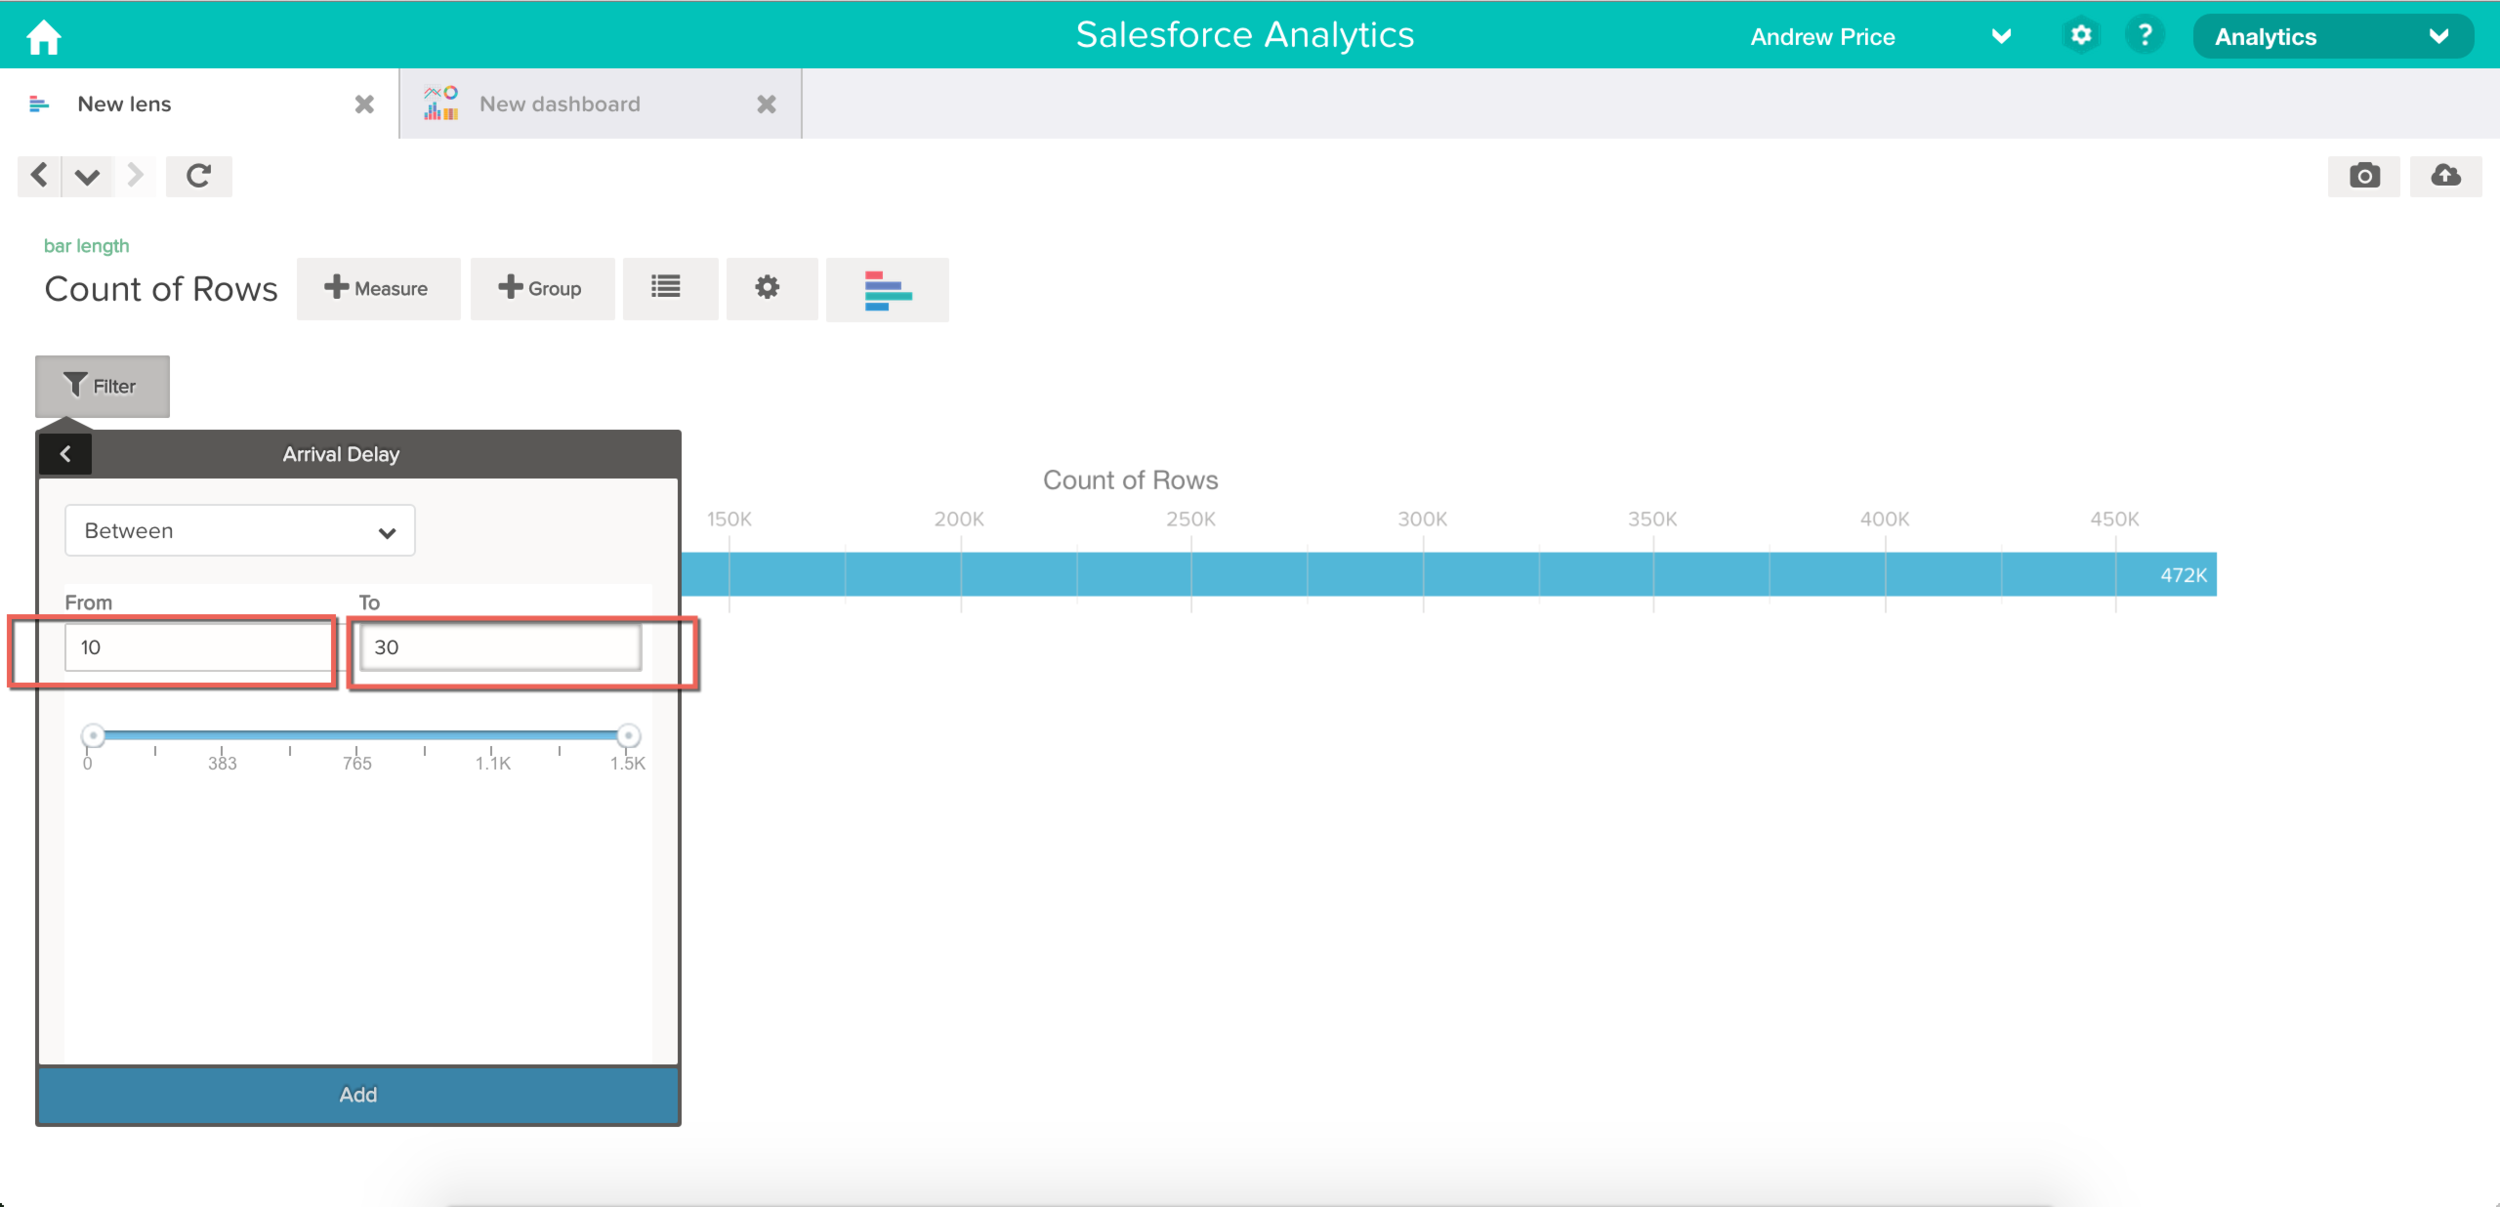Reset the lens with refresh icon
Viewport: 2500px width, 1207px height.
(x=199, y=176)
